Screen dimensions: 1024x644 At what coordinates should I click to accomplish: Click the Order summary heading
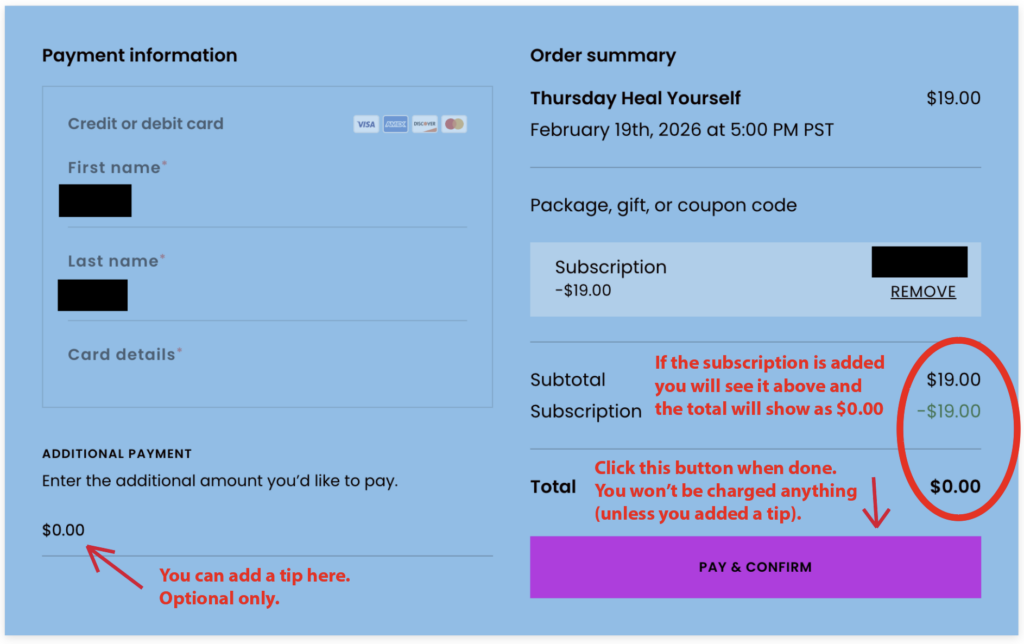click(x=603, y=56)
